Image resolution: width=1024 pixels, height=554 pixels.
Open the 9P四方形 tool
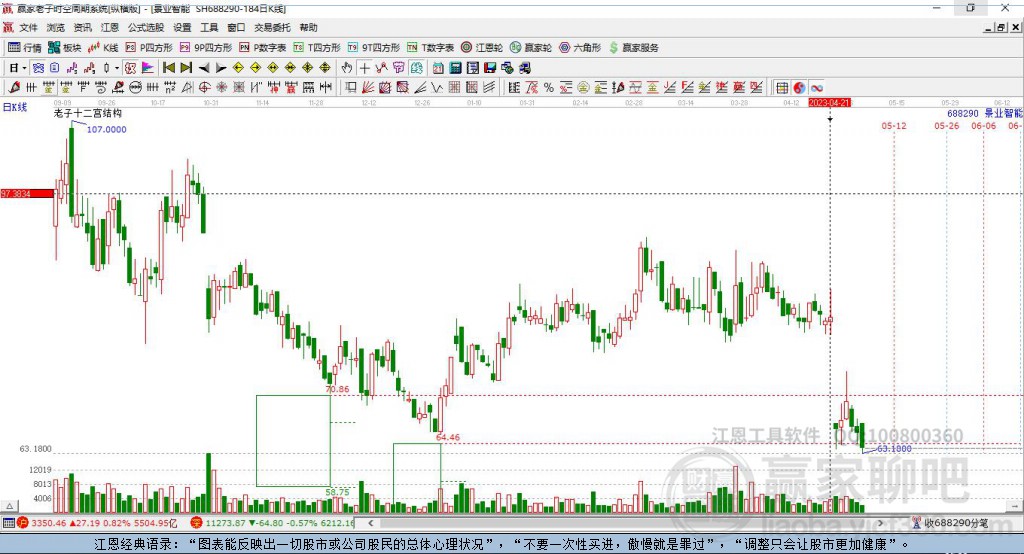(206, 48)
